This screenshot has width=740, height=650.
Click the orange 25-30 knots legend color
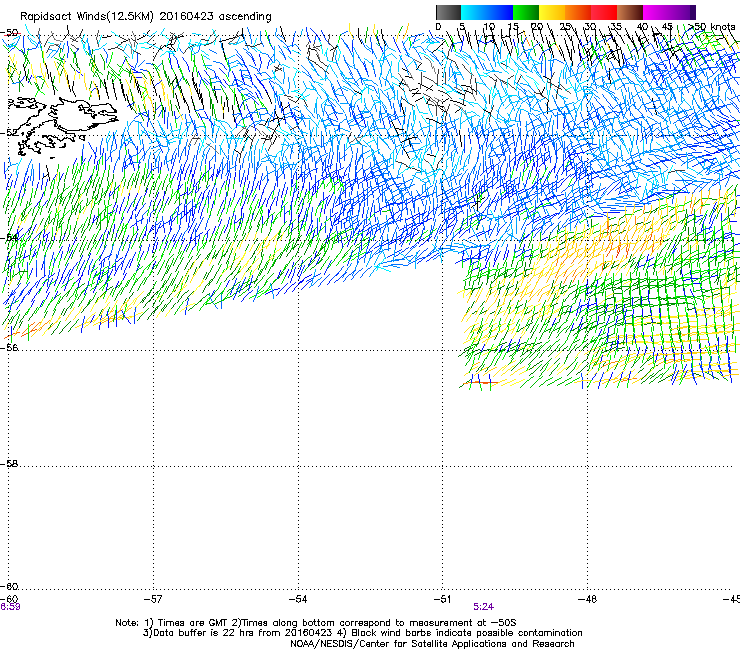click(578, 12)
